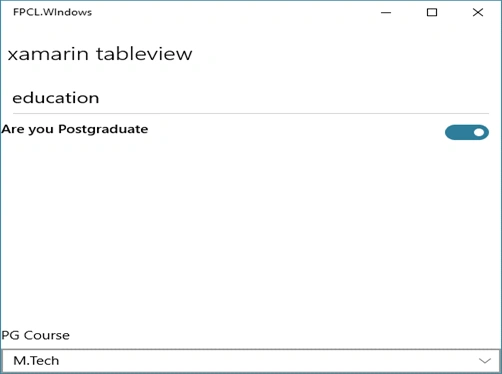Click the 'Are you Postgraduate' label
This screenshot has width=502, height=374.
(75, 129)
